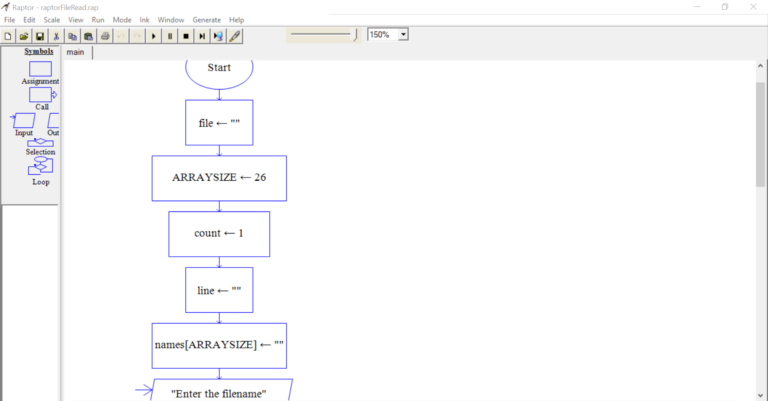Open the 150% zoom dropdown
This screenshot has width=768, height=401.
pos(403,34)
